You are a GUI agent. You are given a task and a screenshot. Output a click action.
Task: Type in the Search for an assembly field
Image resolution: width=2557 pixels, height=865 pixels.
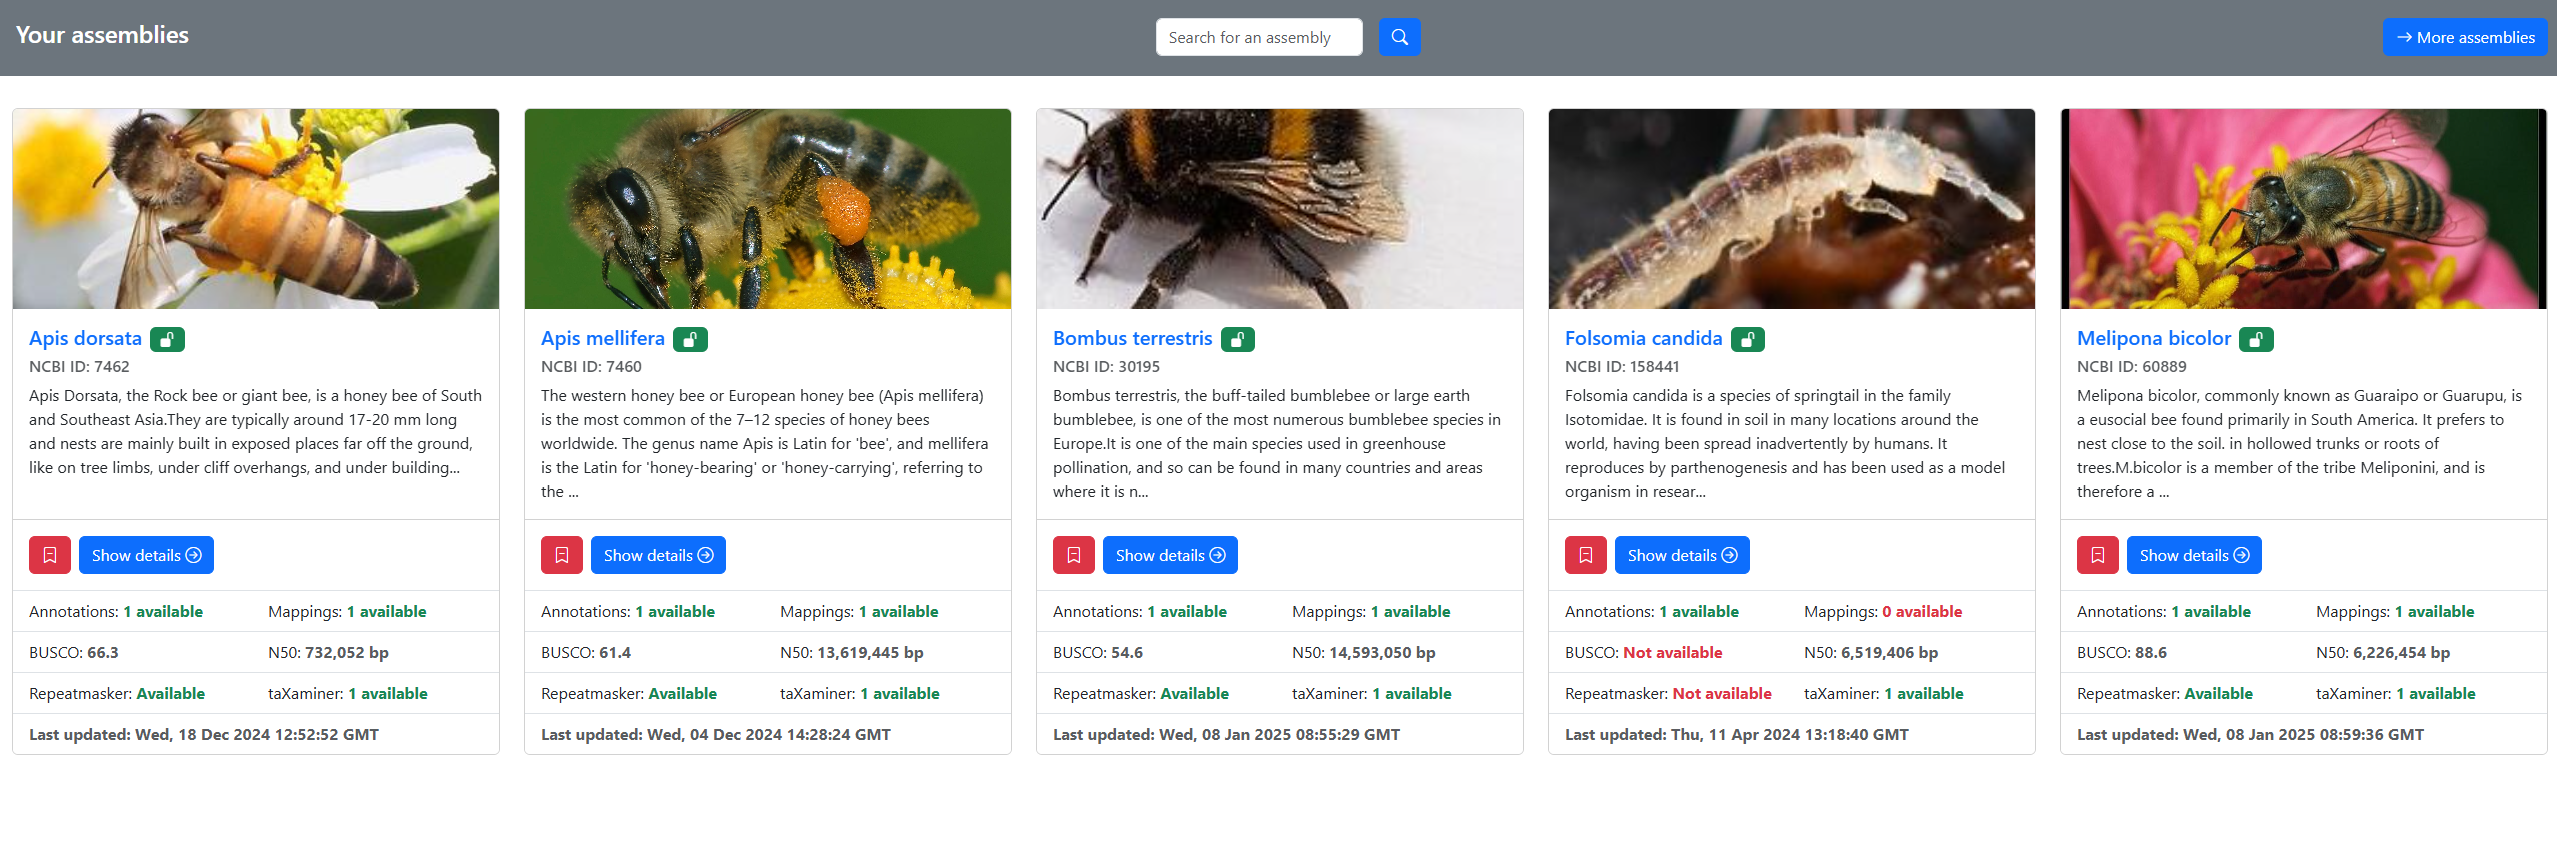[x=1258, y=37]
